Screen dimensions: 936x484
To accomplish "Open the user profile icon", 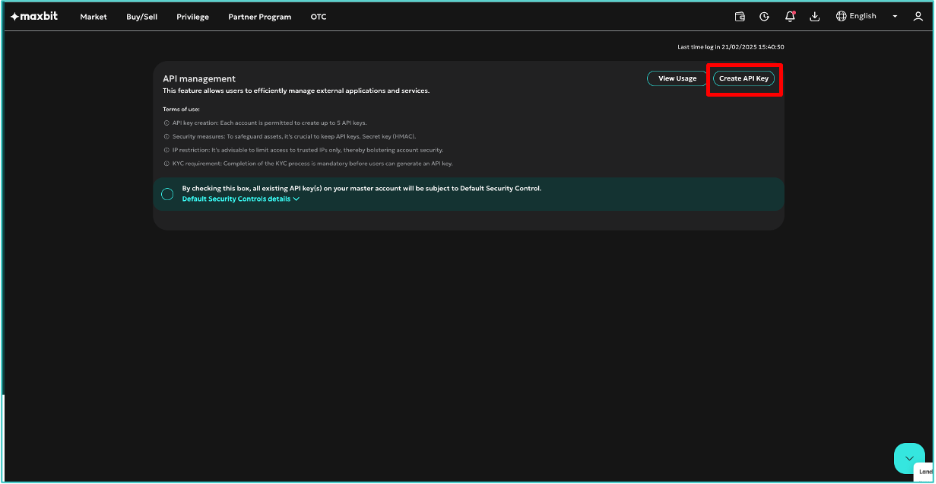I will click(x=918, y=17).
